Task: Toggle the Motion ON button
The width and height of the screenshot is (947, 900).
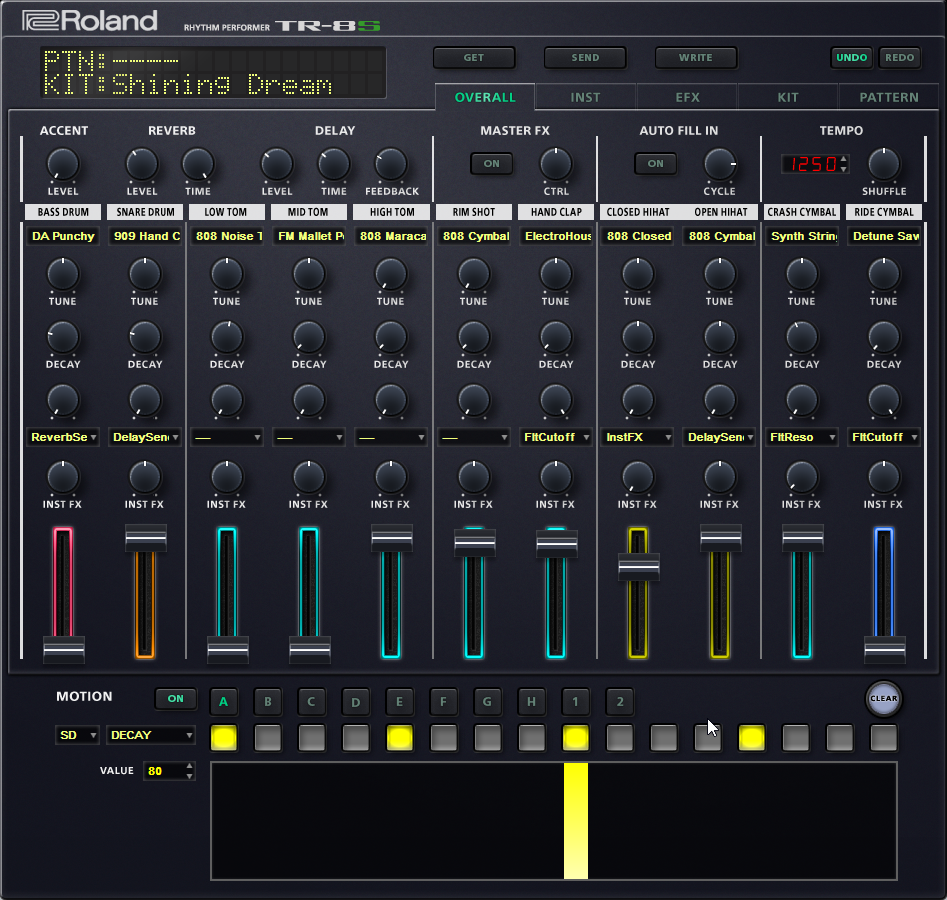Action: (x=176, y=699)
